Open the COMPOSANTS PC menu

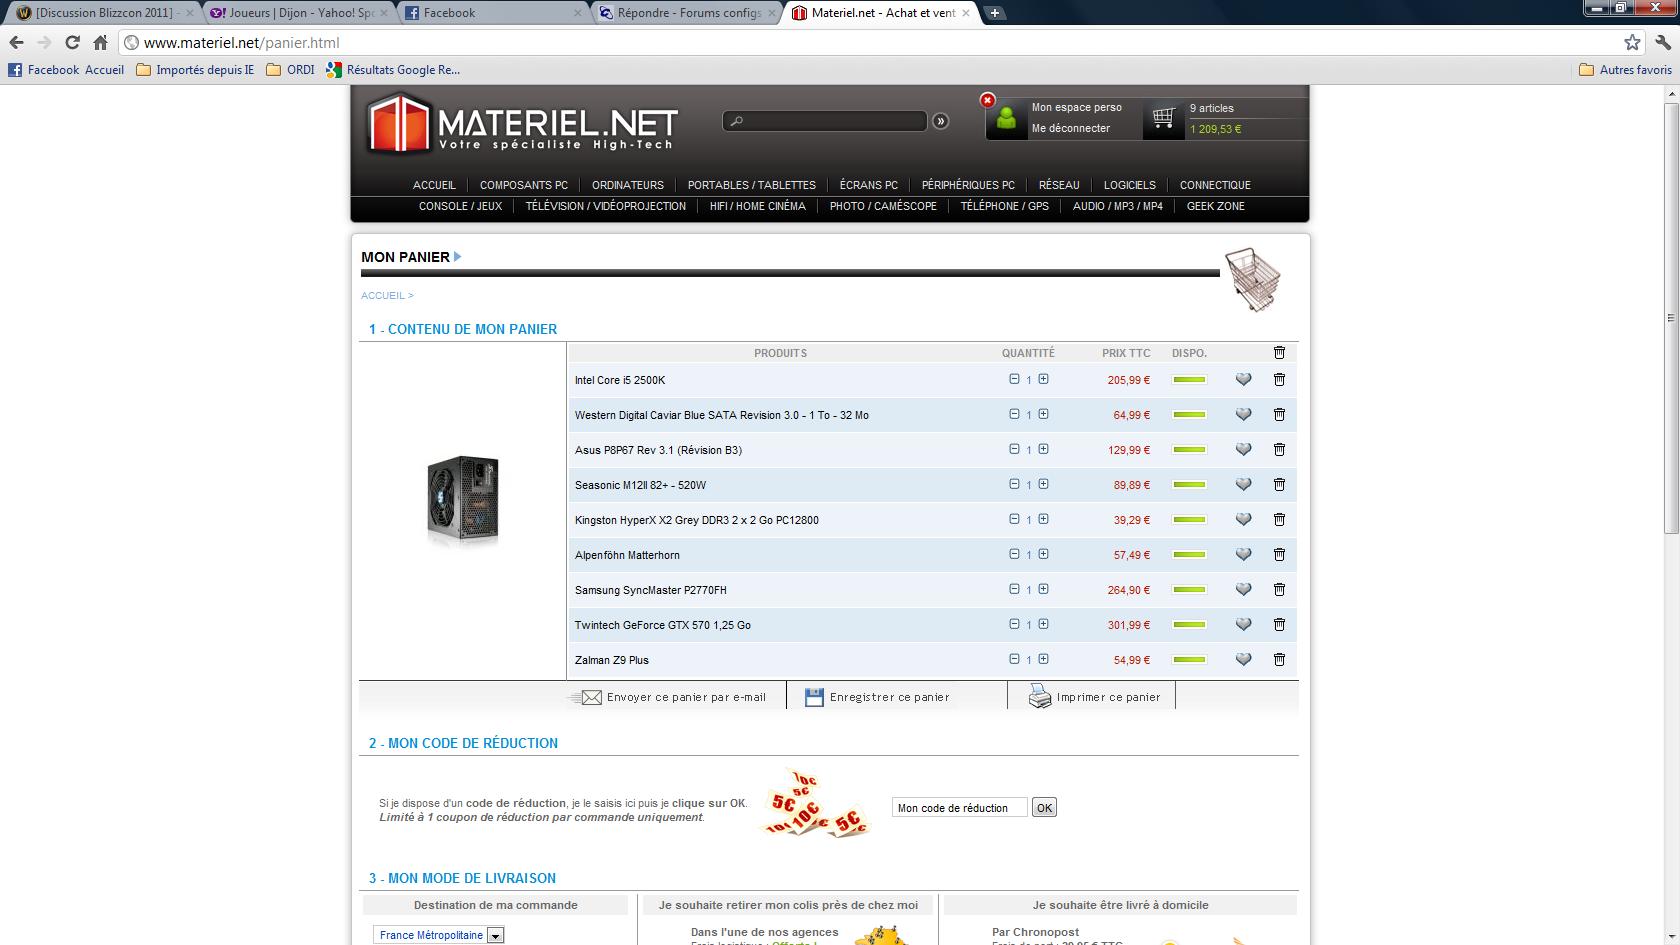(x=523, y=185)
